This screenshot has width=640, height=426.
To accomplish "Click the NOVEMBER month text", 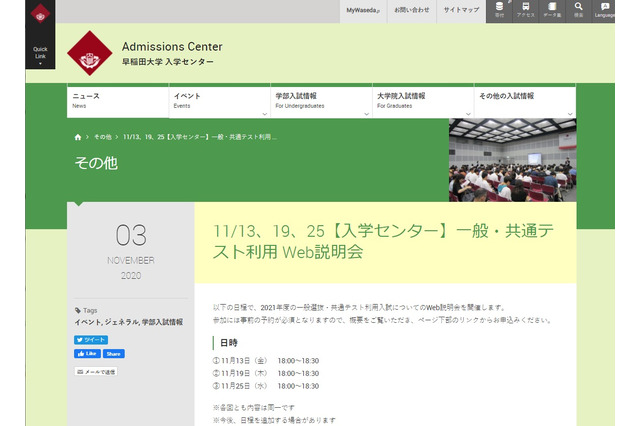I will click(x=131, y=260).
